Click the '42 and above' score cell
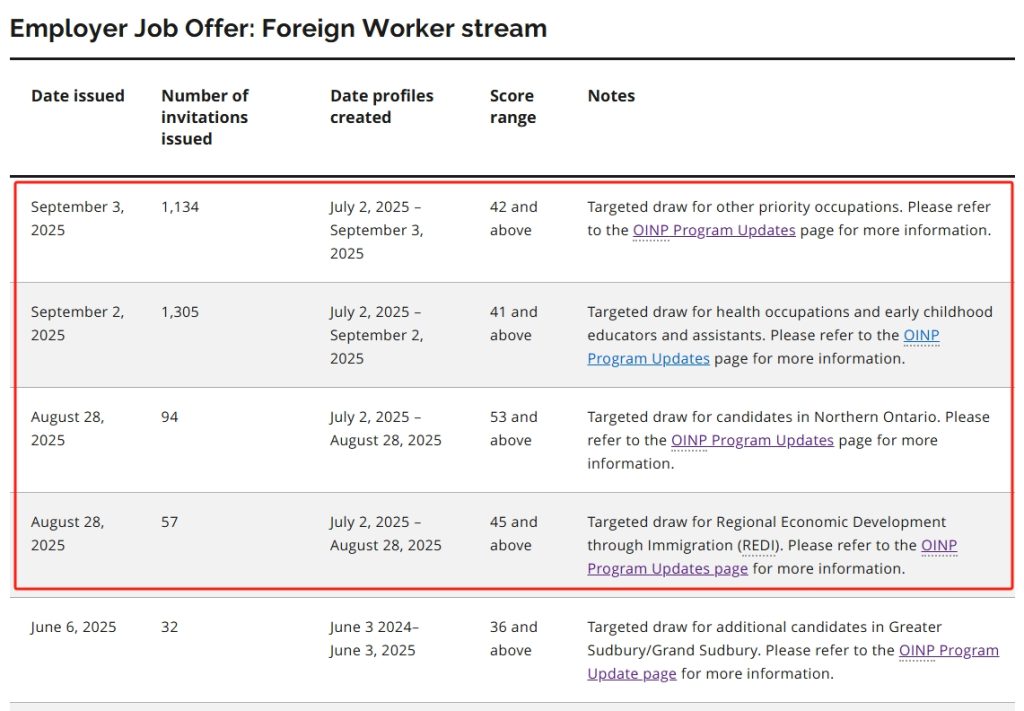This screenshot has height=711, width=1024. [x=513, y=218]
